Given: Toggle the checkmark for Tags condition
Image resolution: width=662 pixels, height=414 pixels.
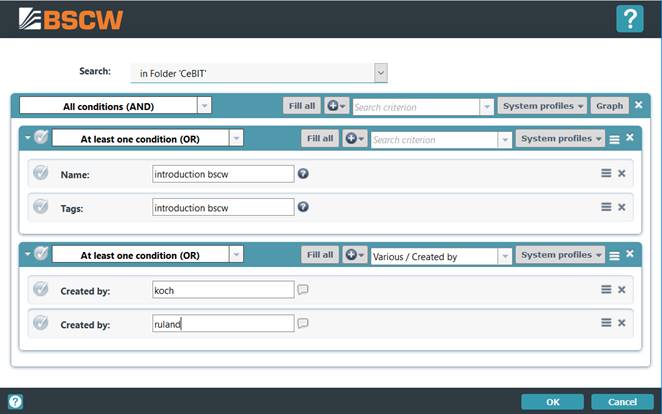Looking at the screenshot, I should 41,207.
